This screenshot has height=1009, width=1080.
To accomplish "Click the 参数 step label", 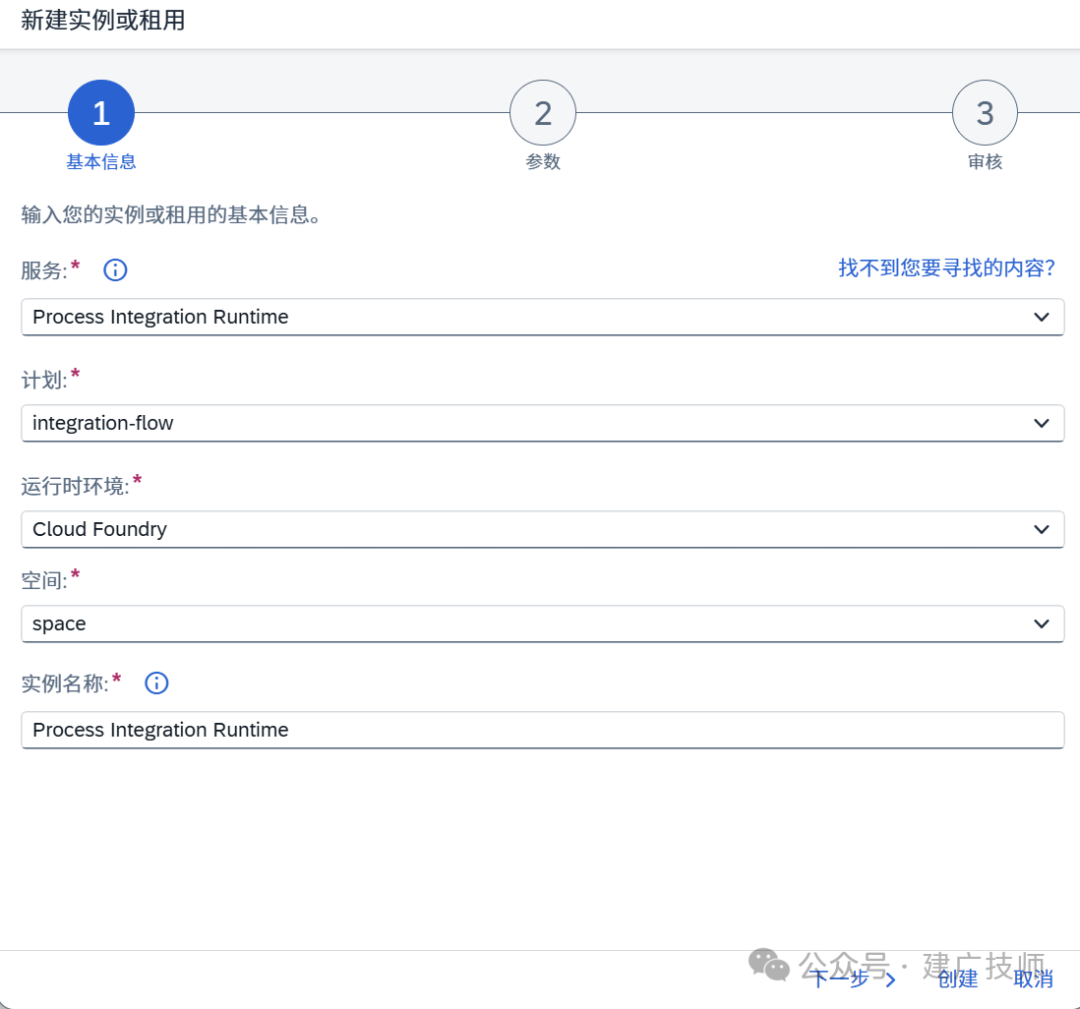I will point(543,162).
